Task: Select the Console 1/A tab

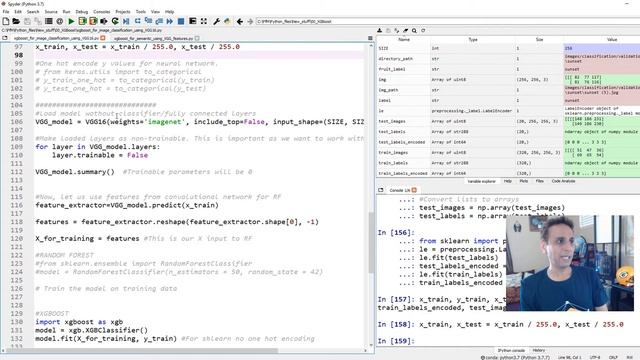Action: 399,190
